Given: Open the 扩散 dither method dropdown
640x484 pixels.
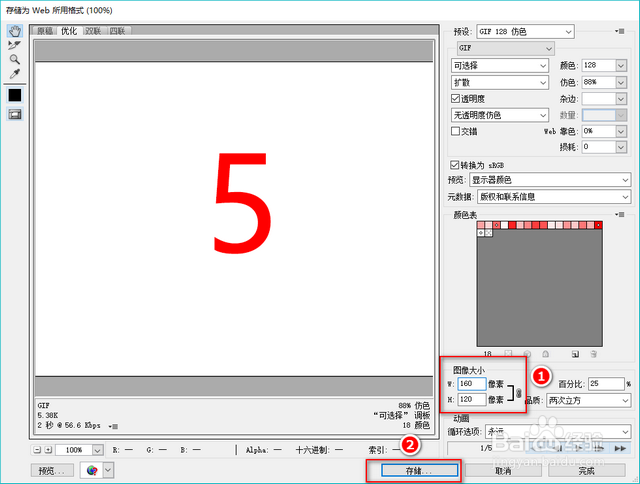Looking at the screenshot, I should click(500, 82).
